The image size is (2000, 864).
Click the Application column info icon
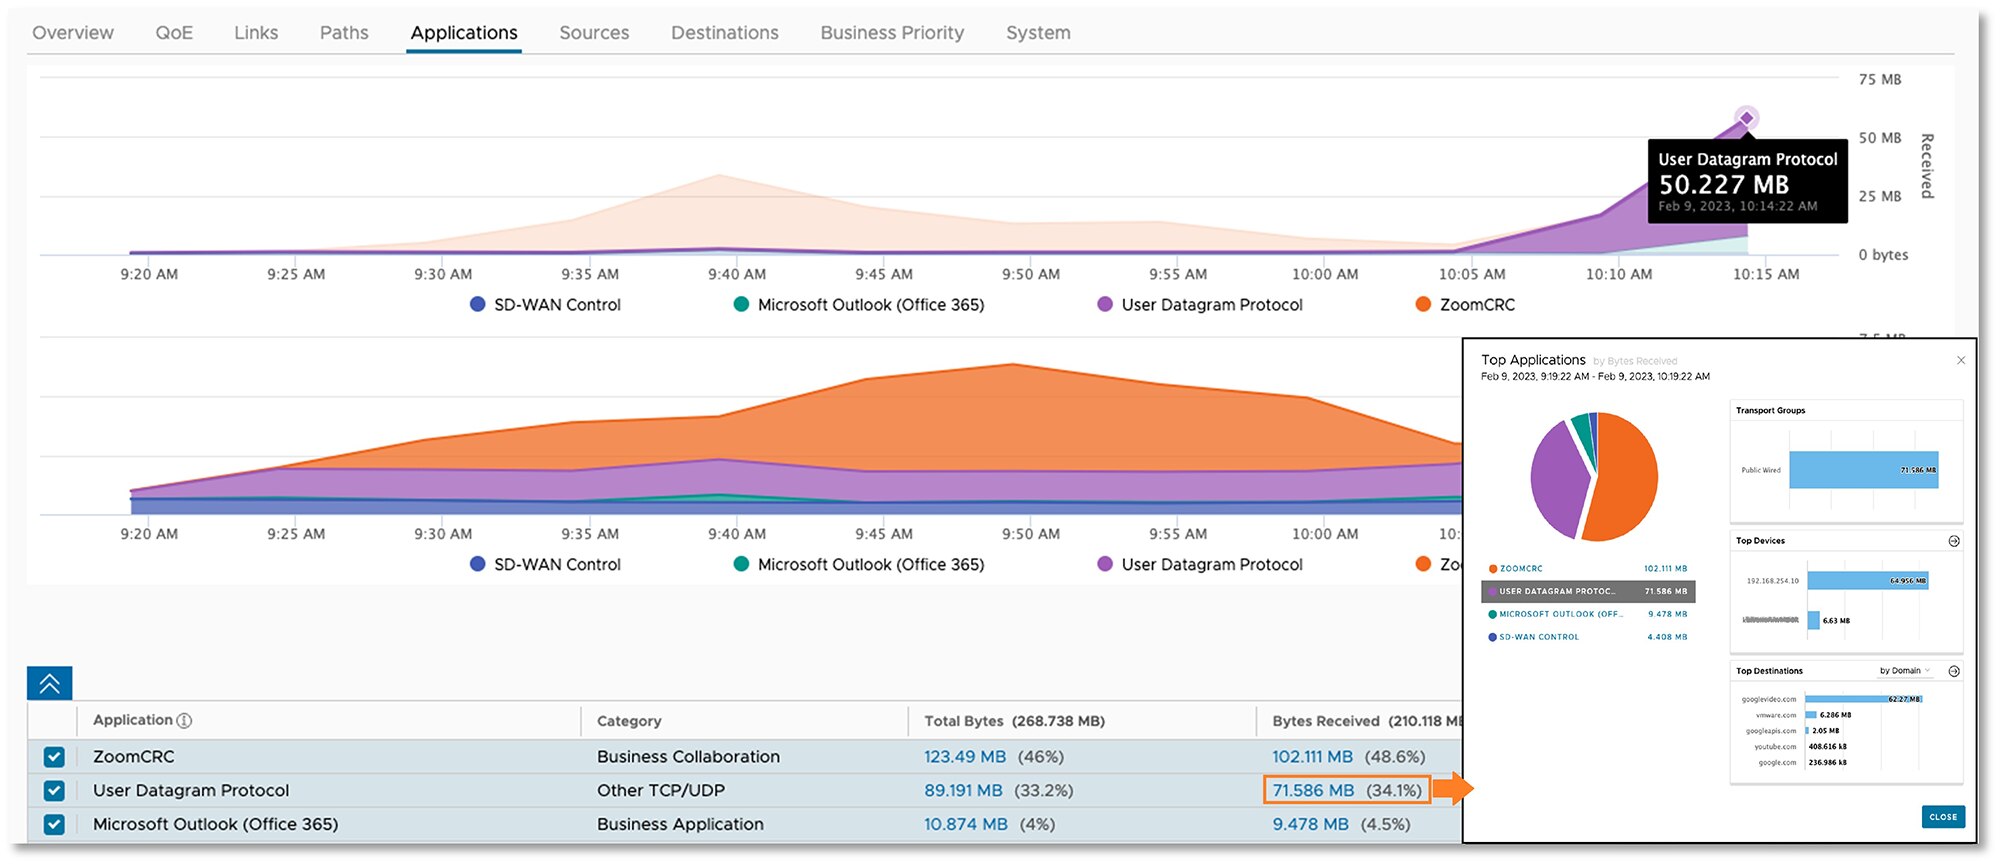tap(184, 721)
